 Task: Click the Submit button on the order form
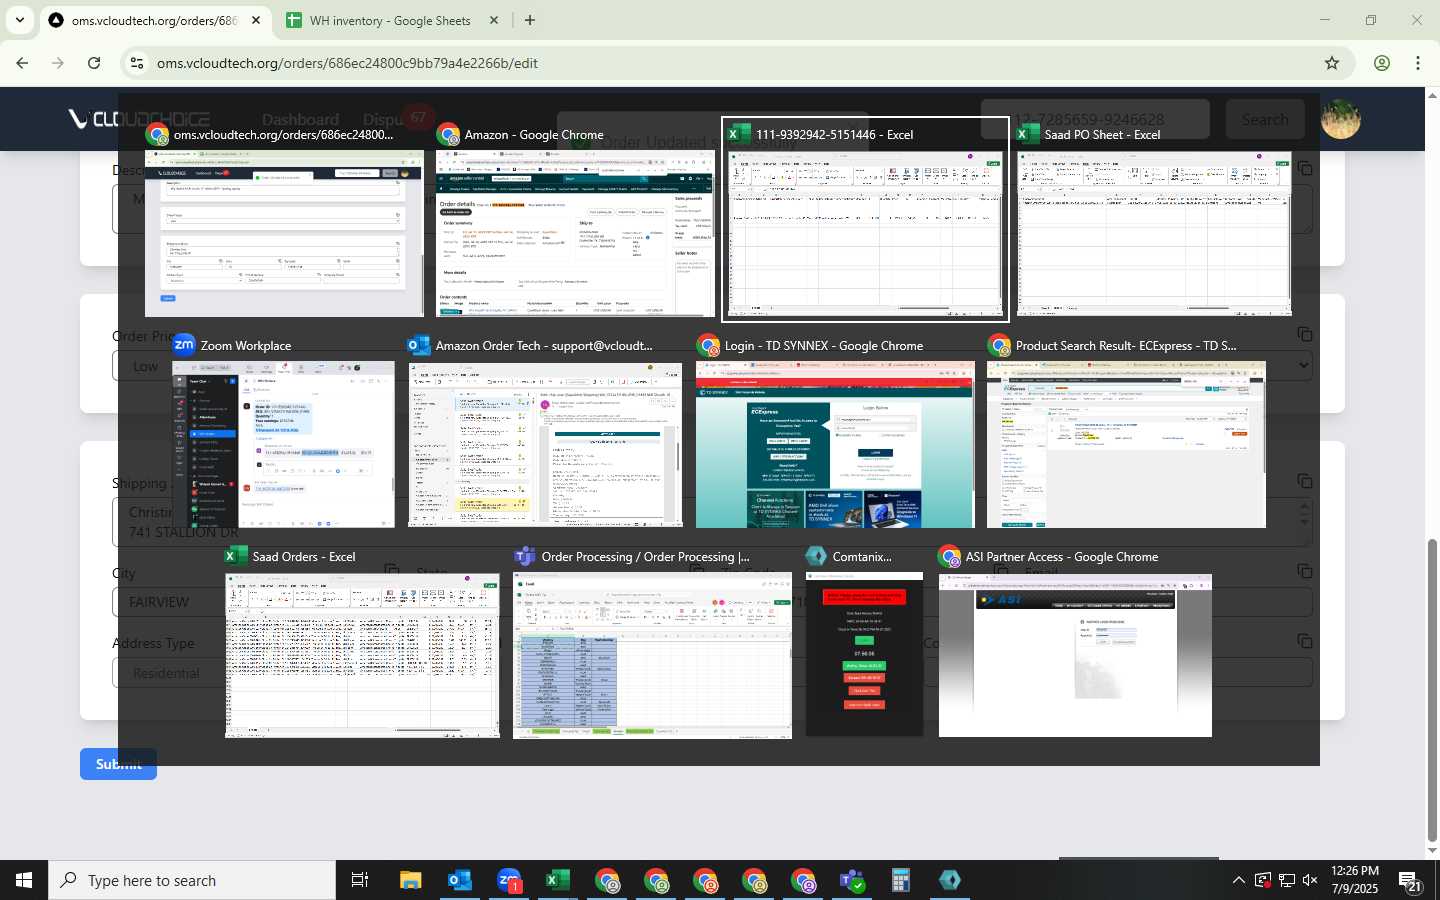[118, 764]
